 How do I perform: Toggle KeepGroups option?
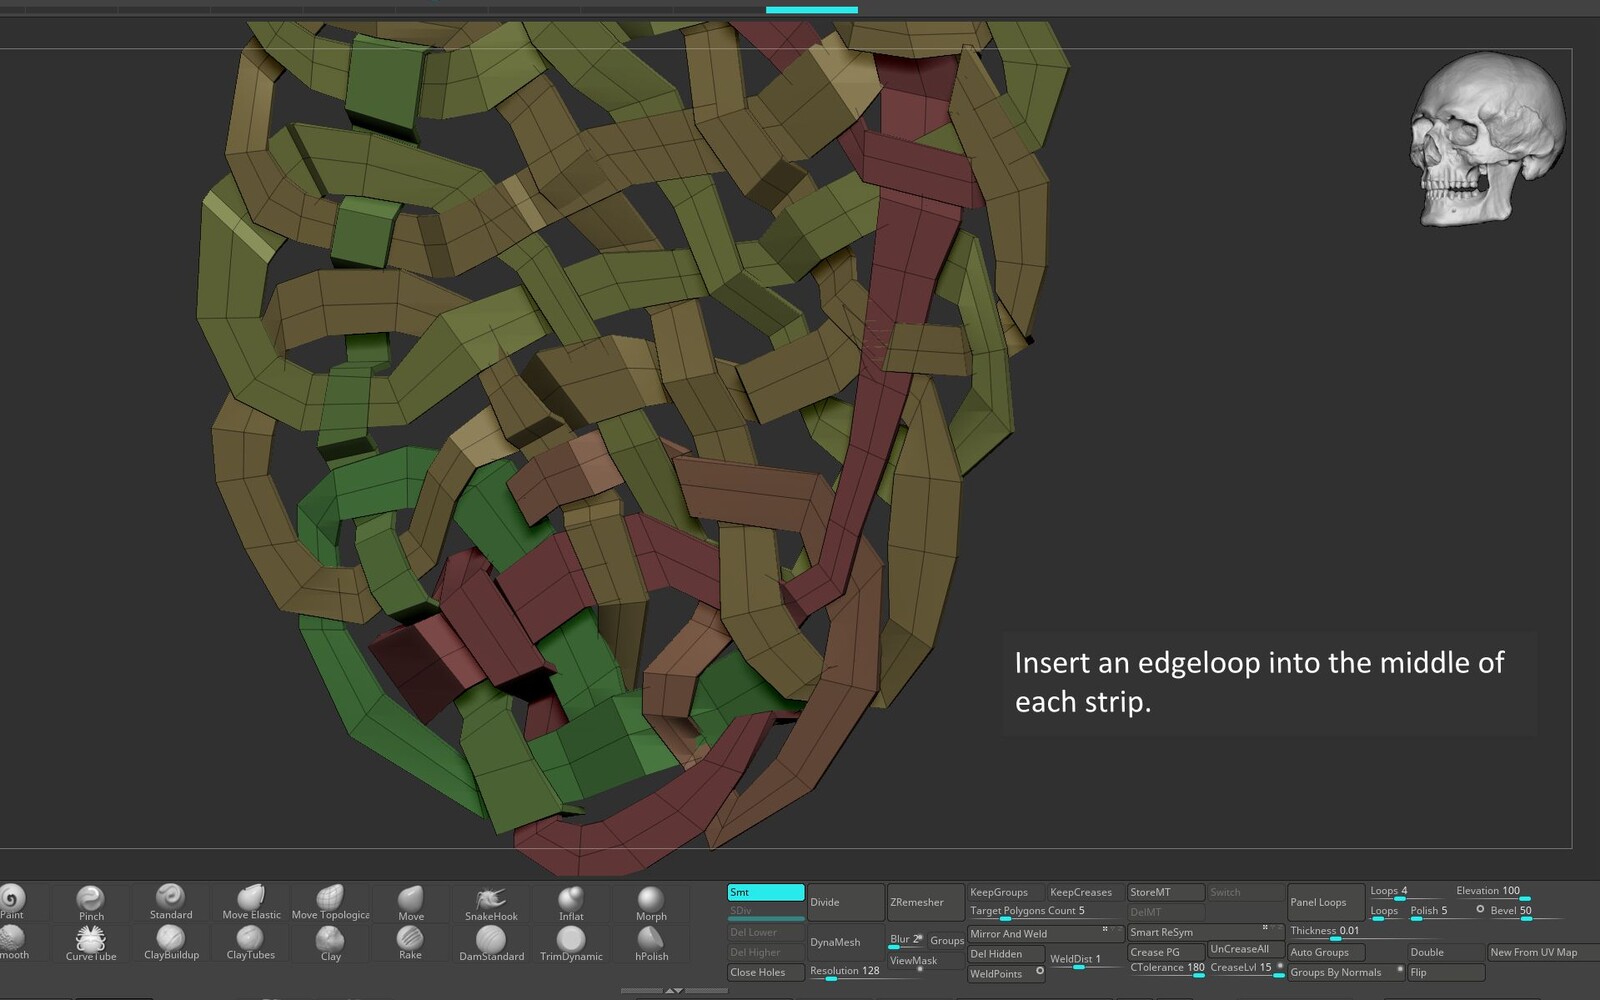[x=1005, y=892]
